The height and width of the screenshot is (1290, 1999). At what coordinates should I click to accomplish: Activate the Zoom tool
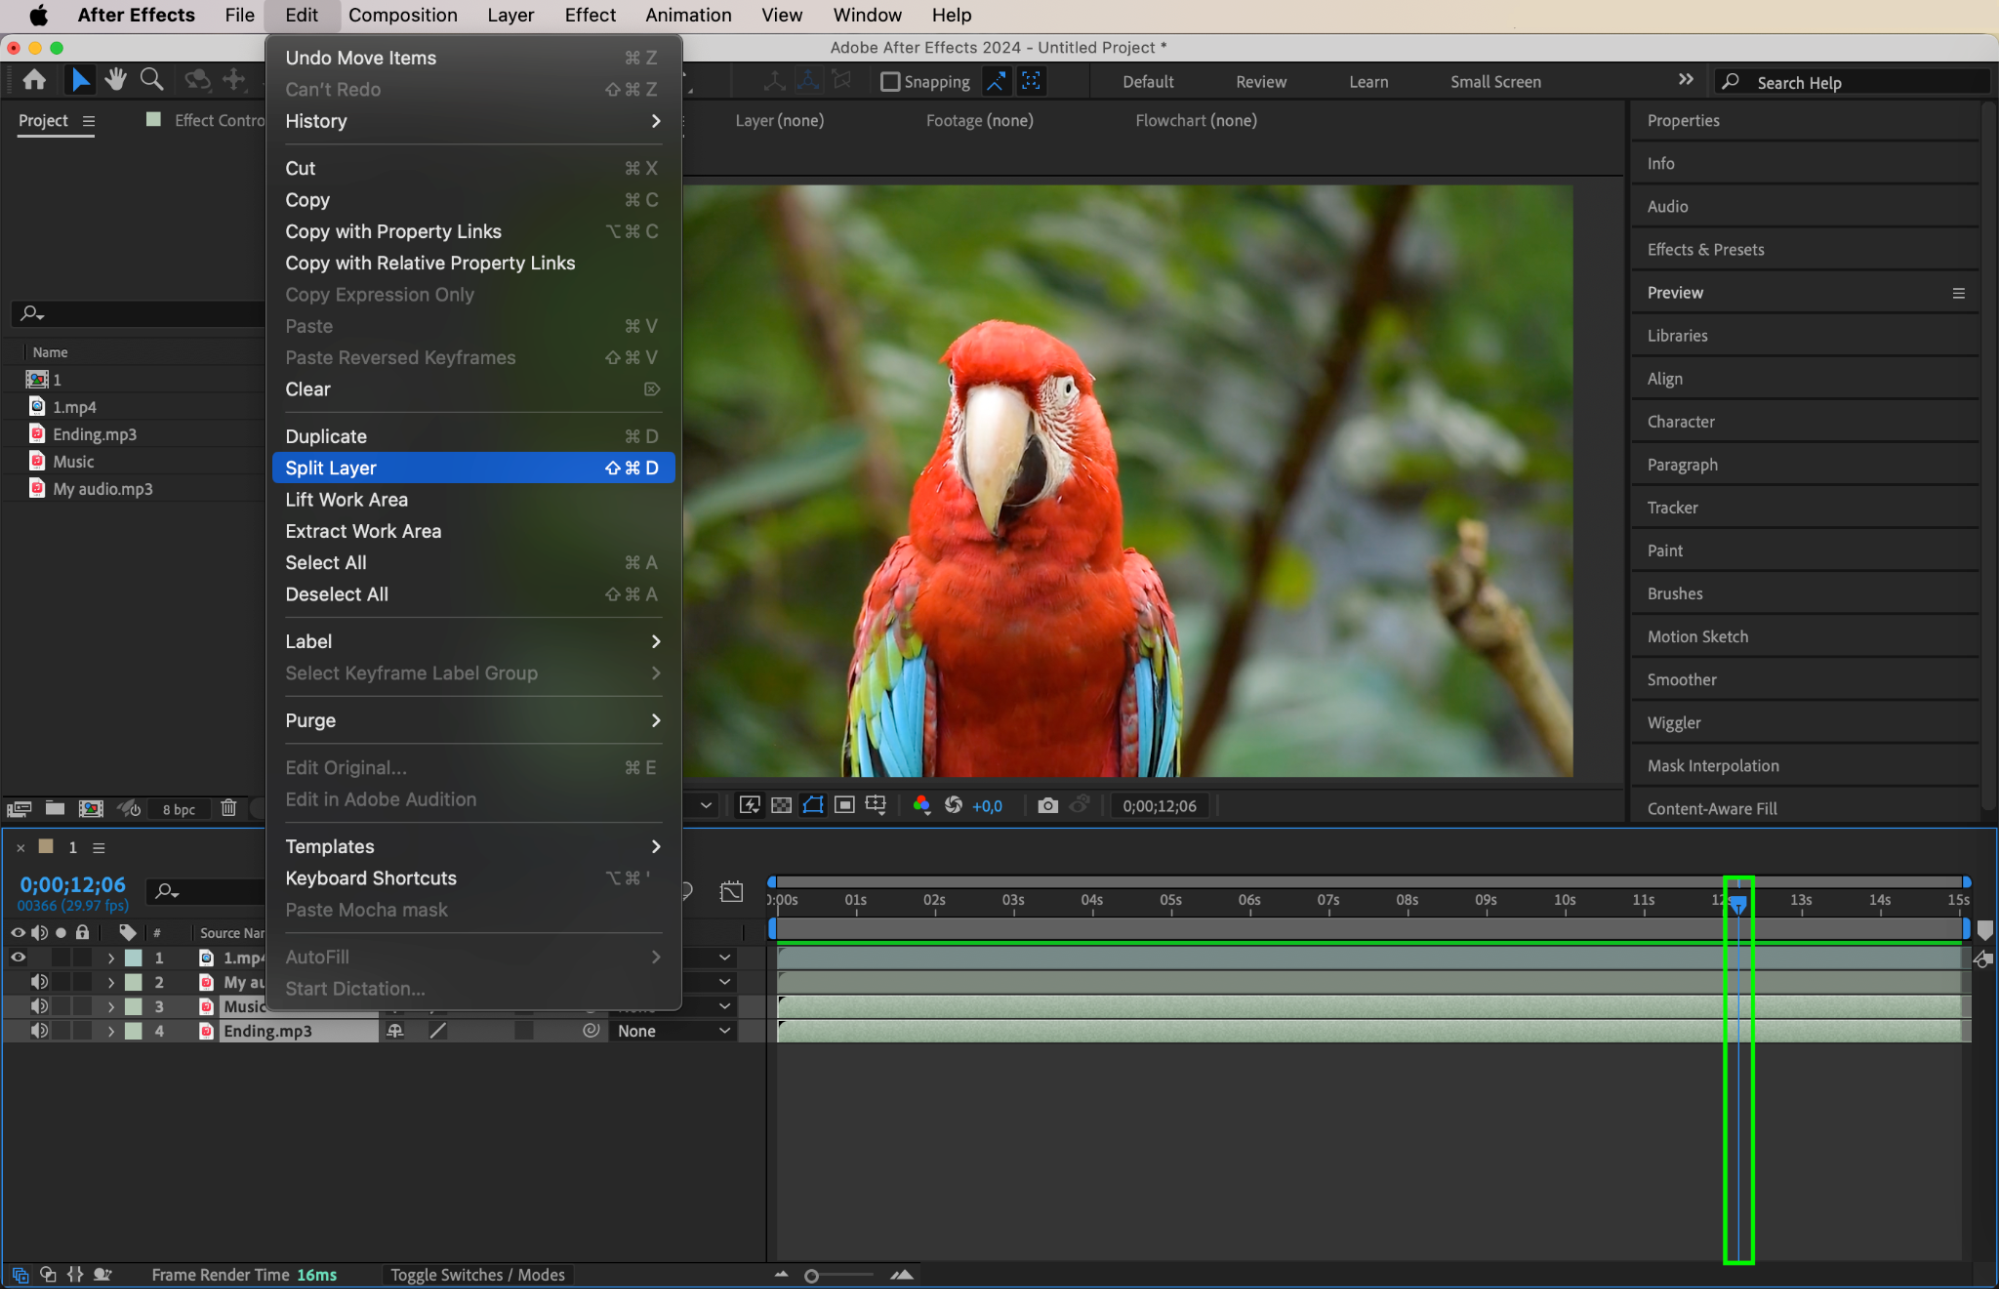coord(151,80)
